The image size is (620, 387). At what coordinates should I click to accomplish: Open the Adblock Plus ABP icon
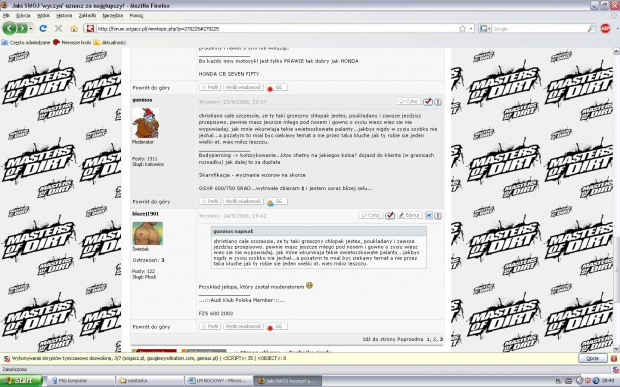(605, 28)
